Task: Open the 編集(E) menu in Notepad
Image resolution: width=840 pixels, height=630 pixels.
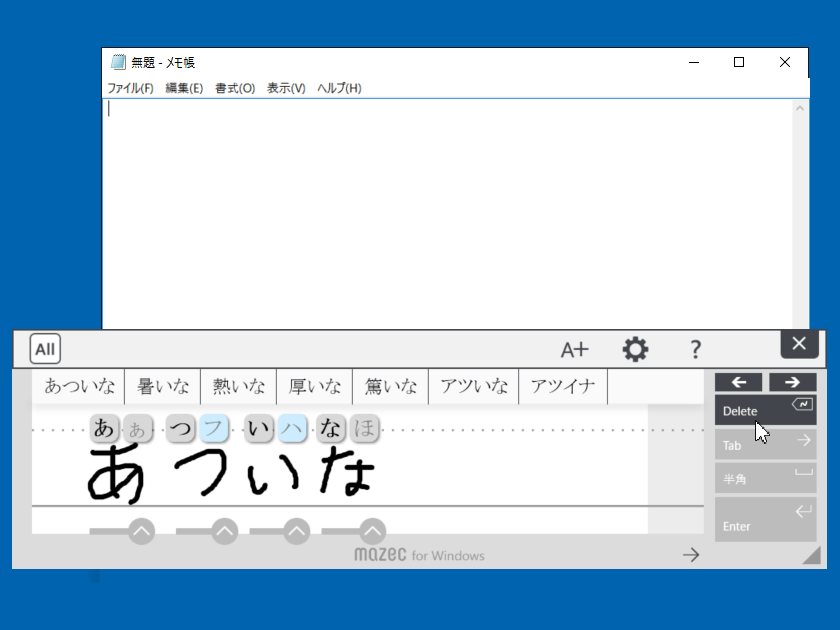Action: click(x=184, y=88)
